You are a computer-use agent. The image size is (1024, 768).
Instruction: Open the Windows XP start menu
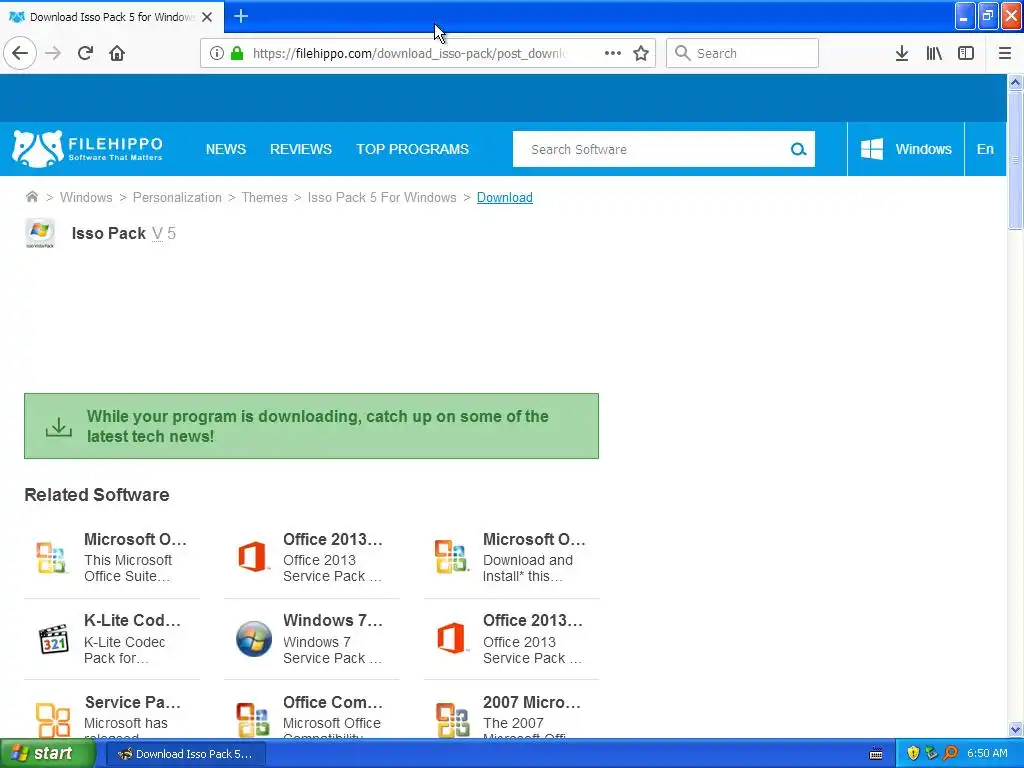pyautogui.click(x=46, y=754)
